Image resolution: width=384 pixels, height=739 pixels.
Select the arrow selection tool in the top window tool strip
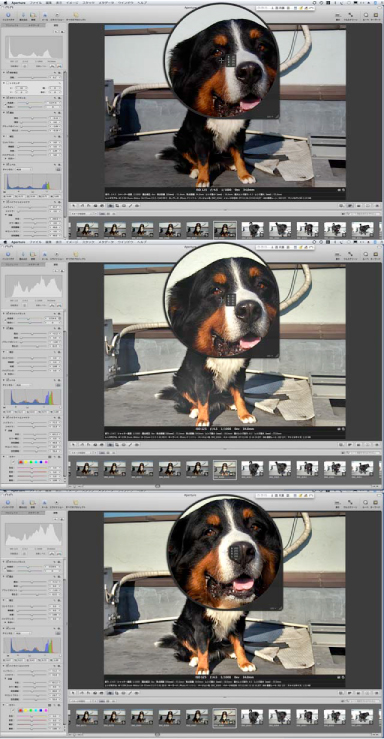pyautogui.click(x=74, y=205)
